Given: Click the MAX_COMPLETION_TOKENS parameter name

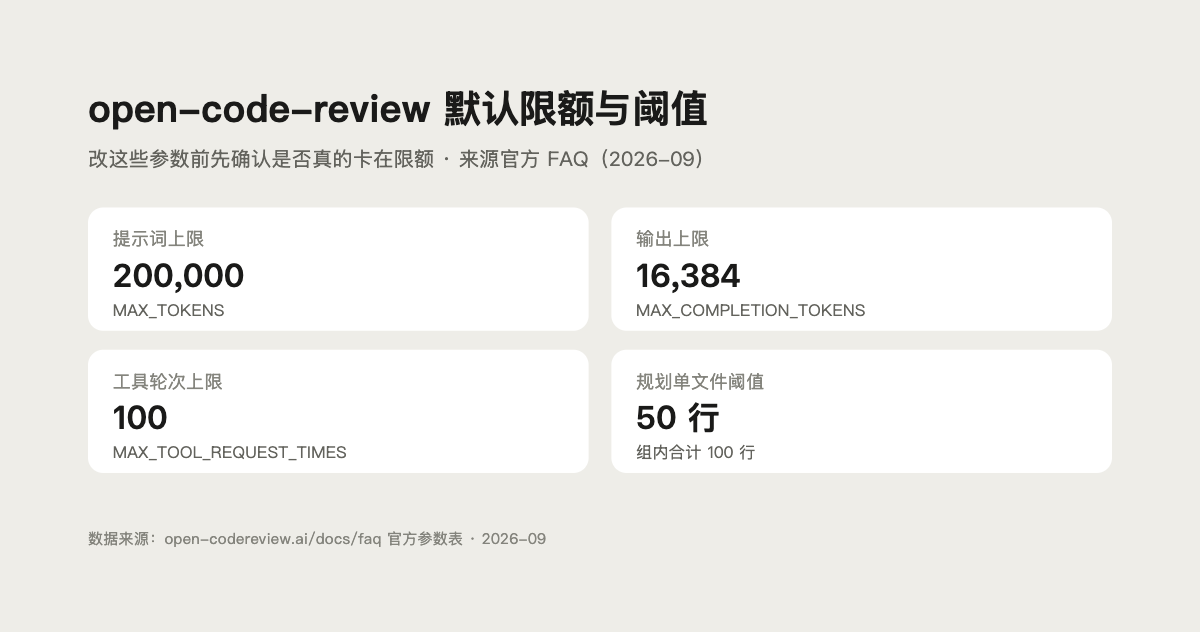Looking at the screenshot, I should tap(750, 310).
